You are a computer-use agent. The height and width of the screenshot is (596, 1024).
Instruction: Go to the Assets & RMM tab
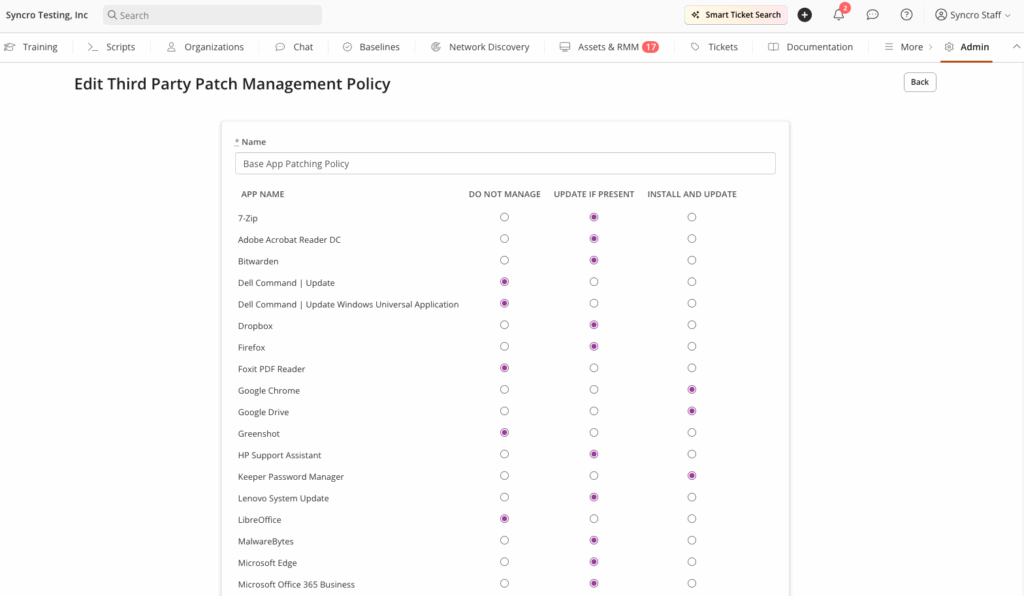608,47
